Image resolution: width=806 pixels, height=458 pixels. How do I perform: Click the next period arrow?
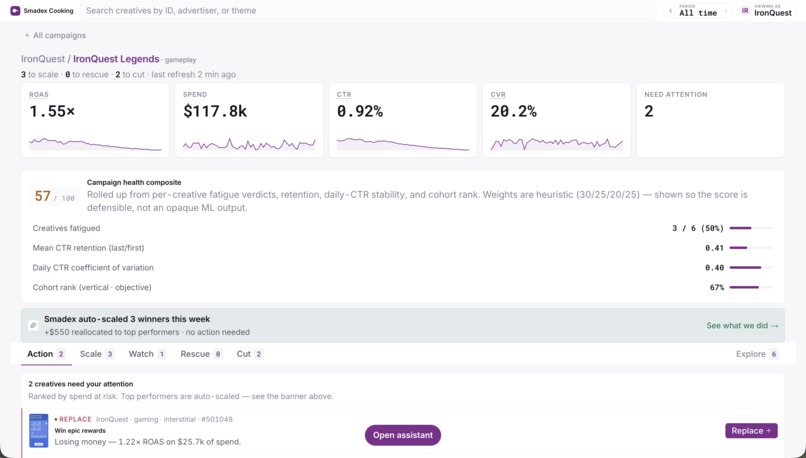tap(726, 11)
